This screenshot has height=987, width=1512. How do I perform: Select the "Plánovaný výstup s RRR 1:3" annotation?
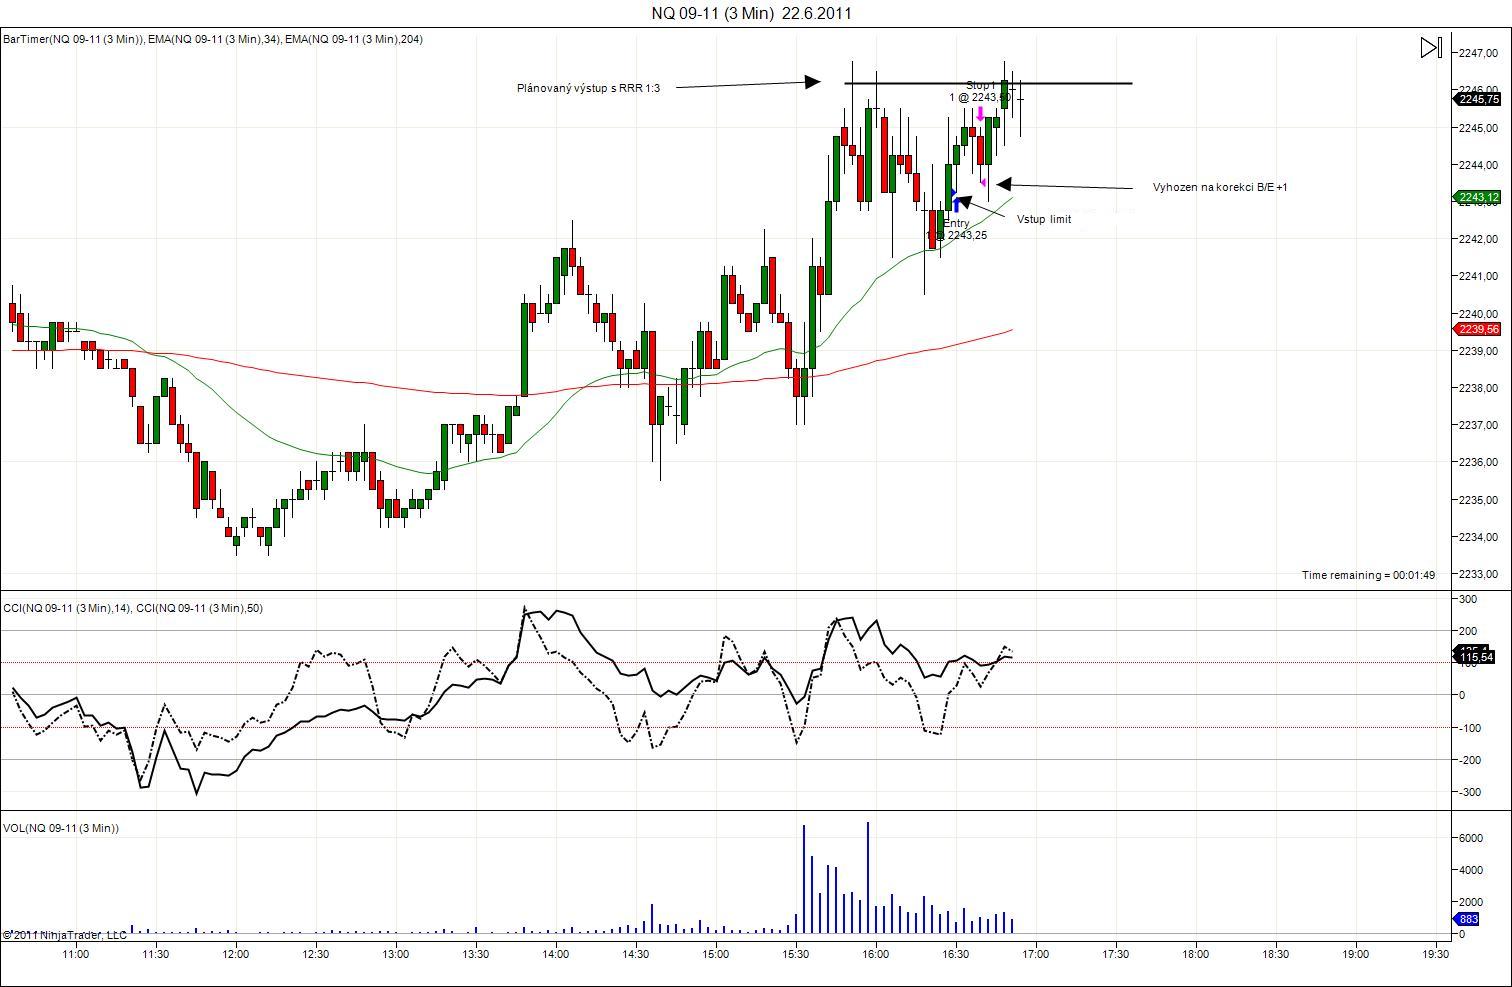click(x=588, y=88)
